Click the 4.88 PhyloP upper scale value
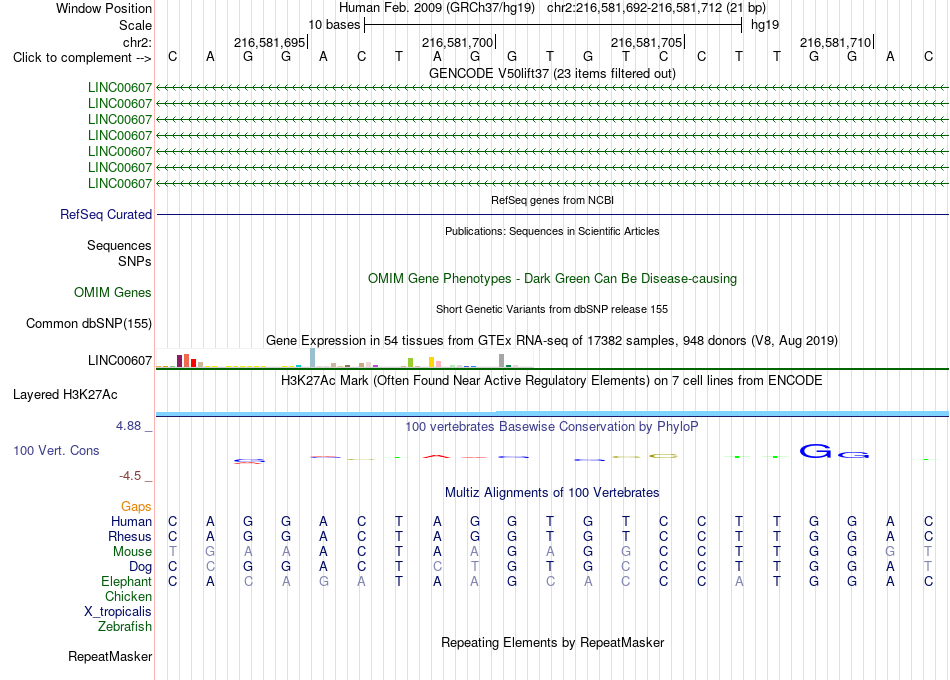 point(128,426)
